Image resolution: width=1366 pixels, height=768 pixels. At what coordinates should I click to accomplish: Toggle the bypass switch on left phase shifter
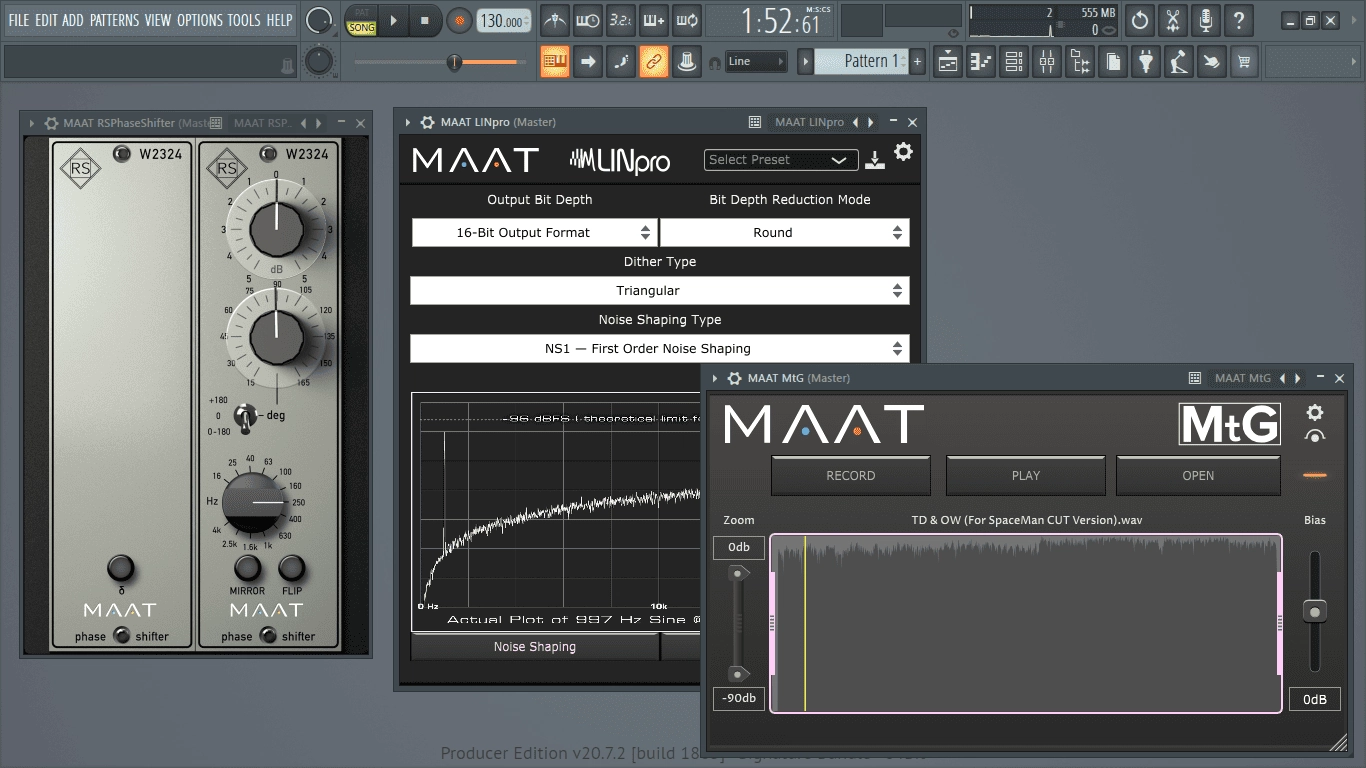point(122,635)
